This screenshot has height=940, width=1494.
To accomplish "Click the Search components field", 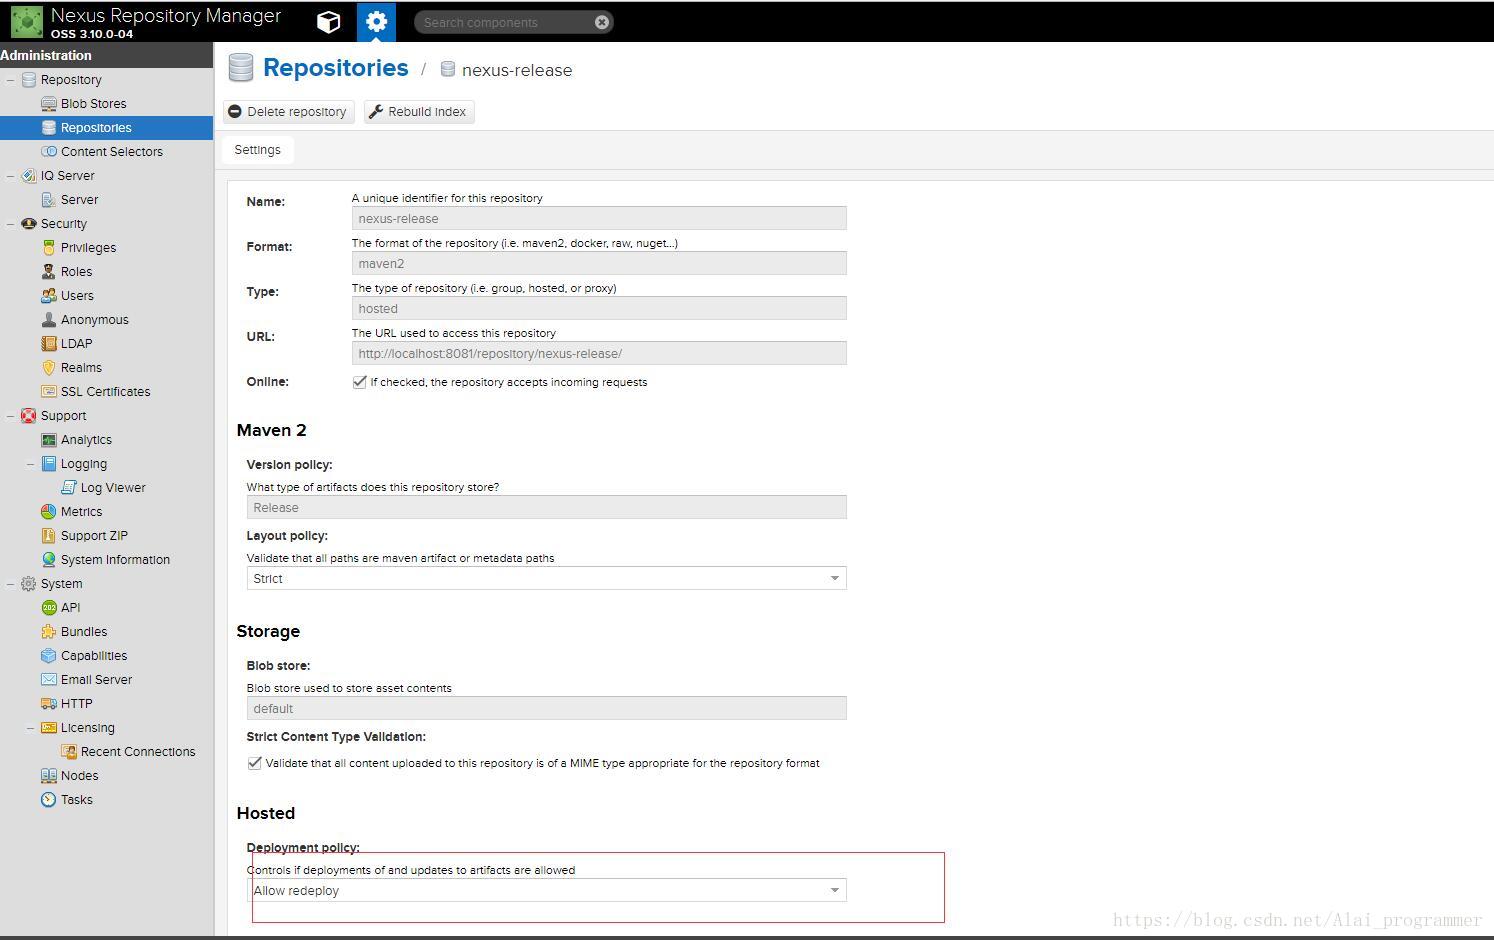I will point(503,22).
